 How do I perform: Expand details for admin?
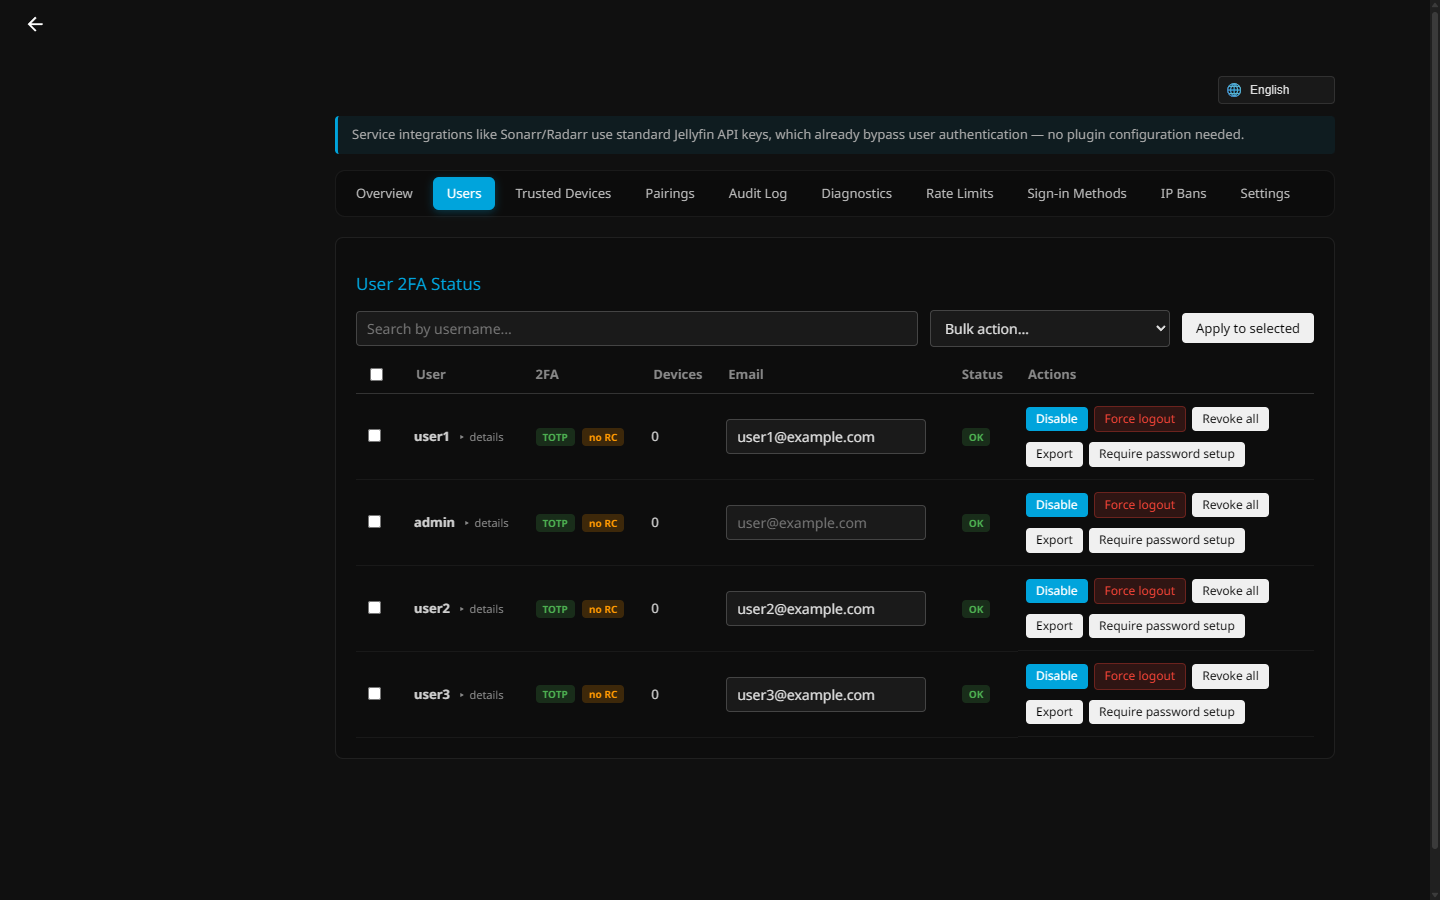(486, 523)
